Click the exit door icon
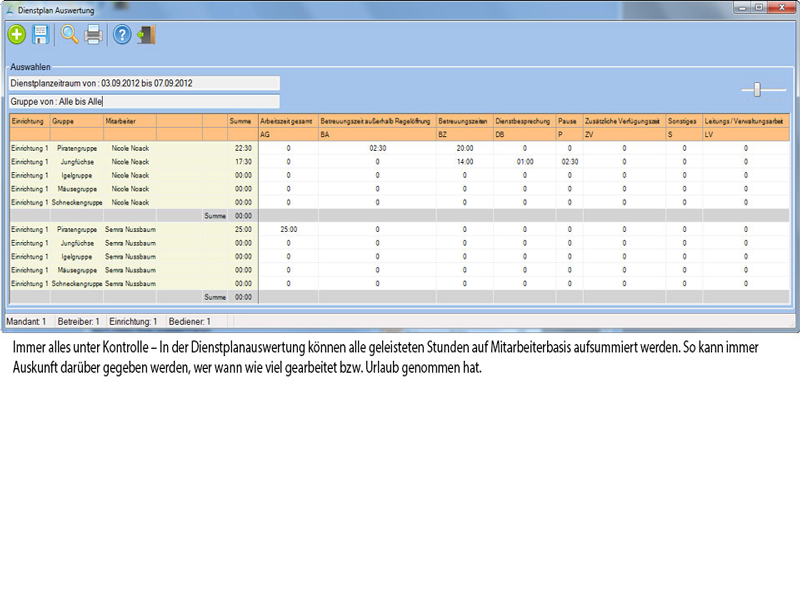Screen dimensions: 800x600 click(x=147, y=35)
